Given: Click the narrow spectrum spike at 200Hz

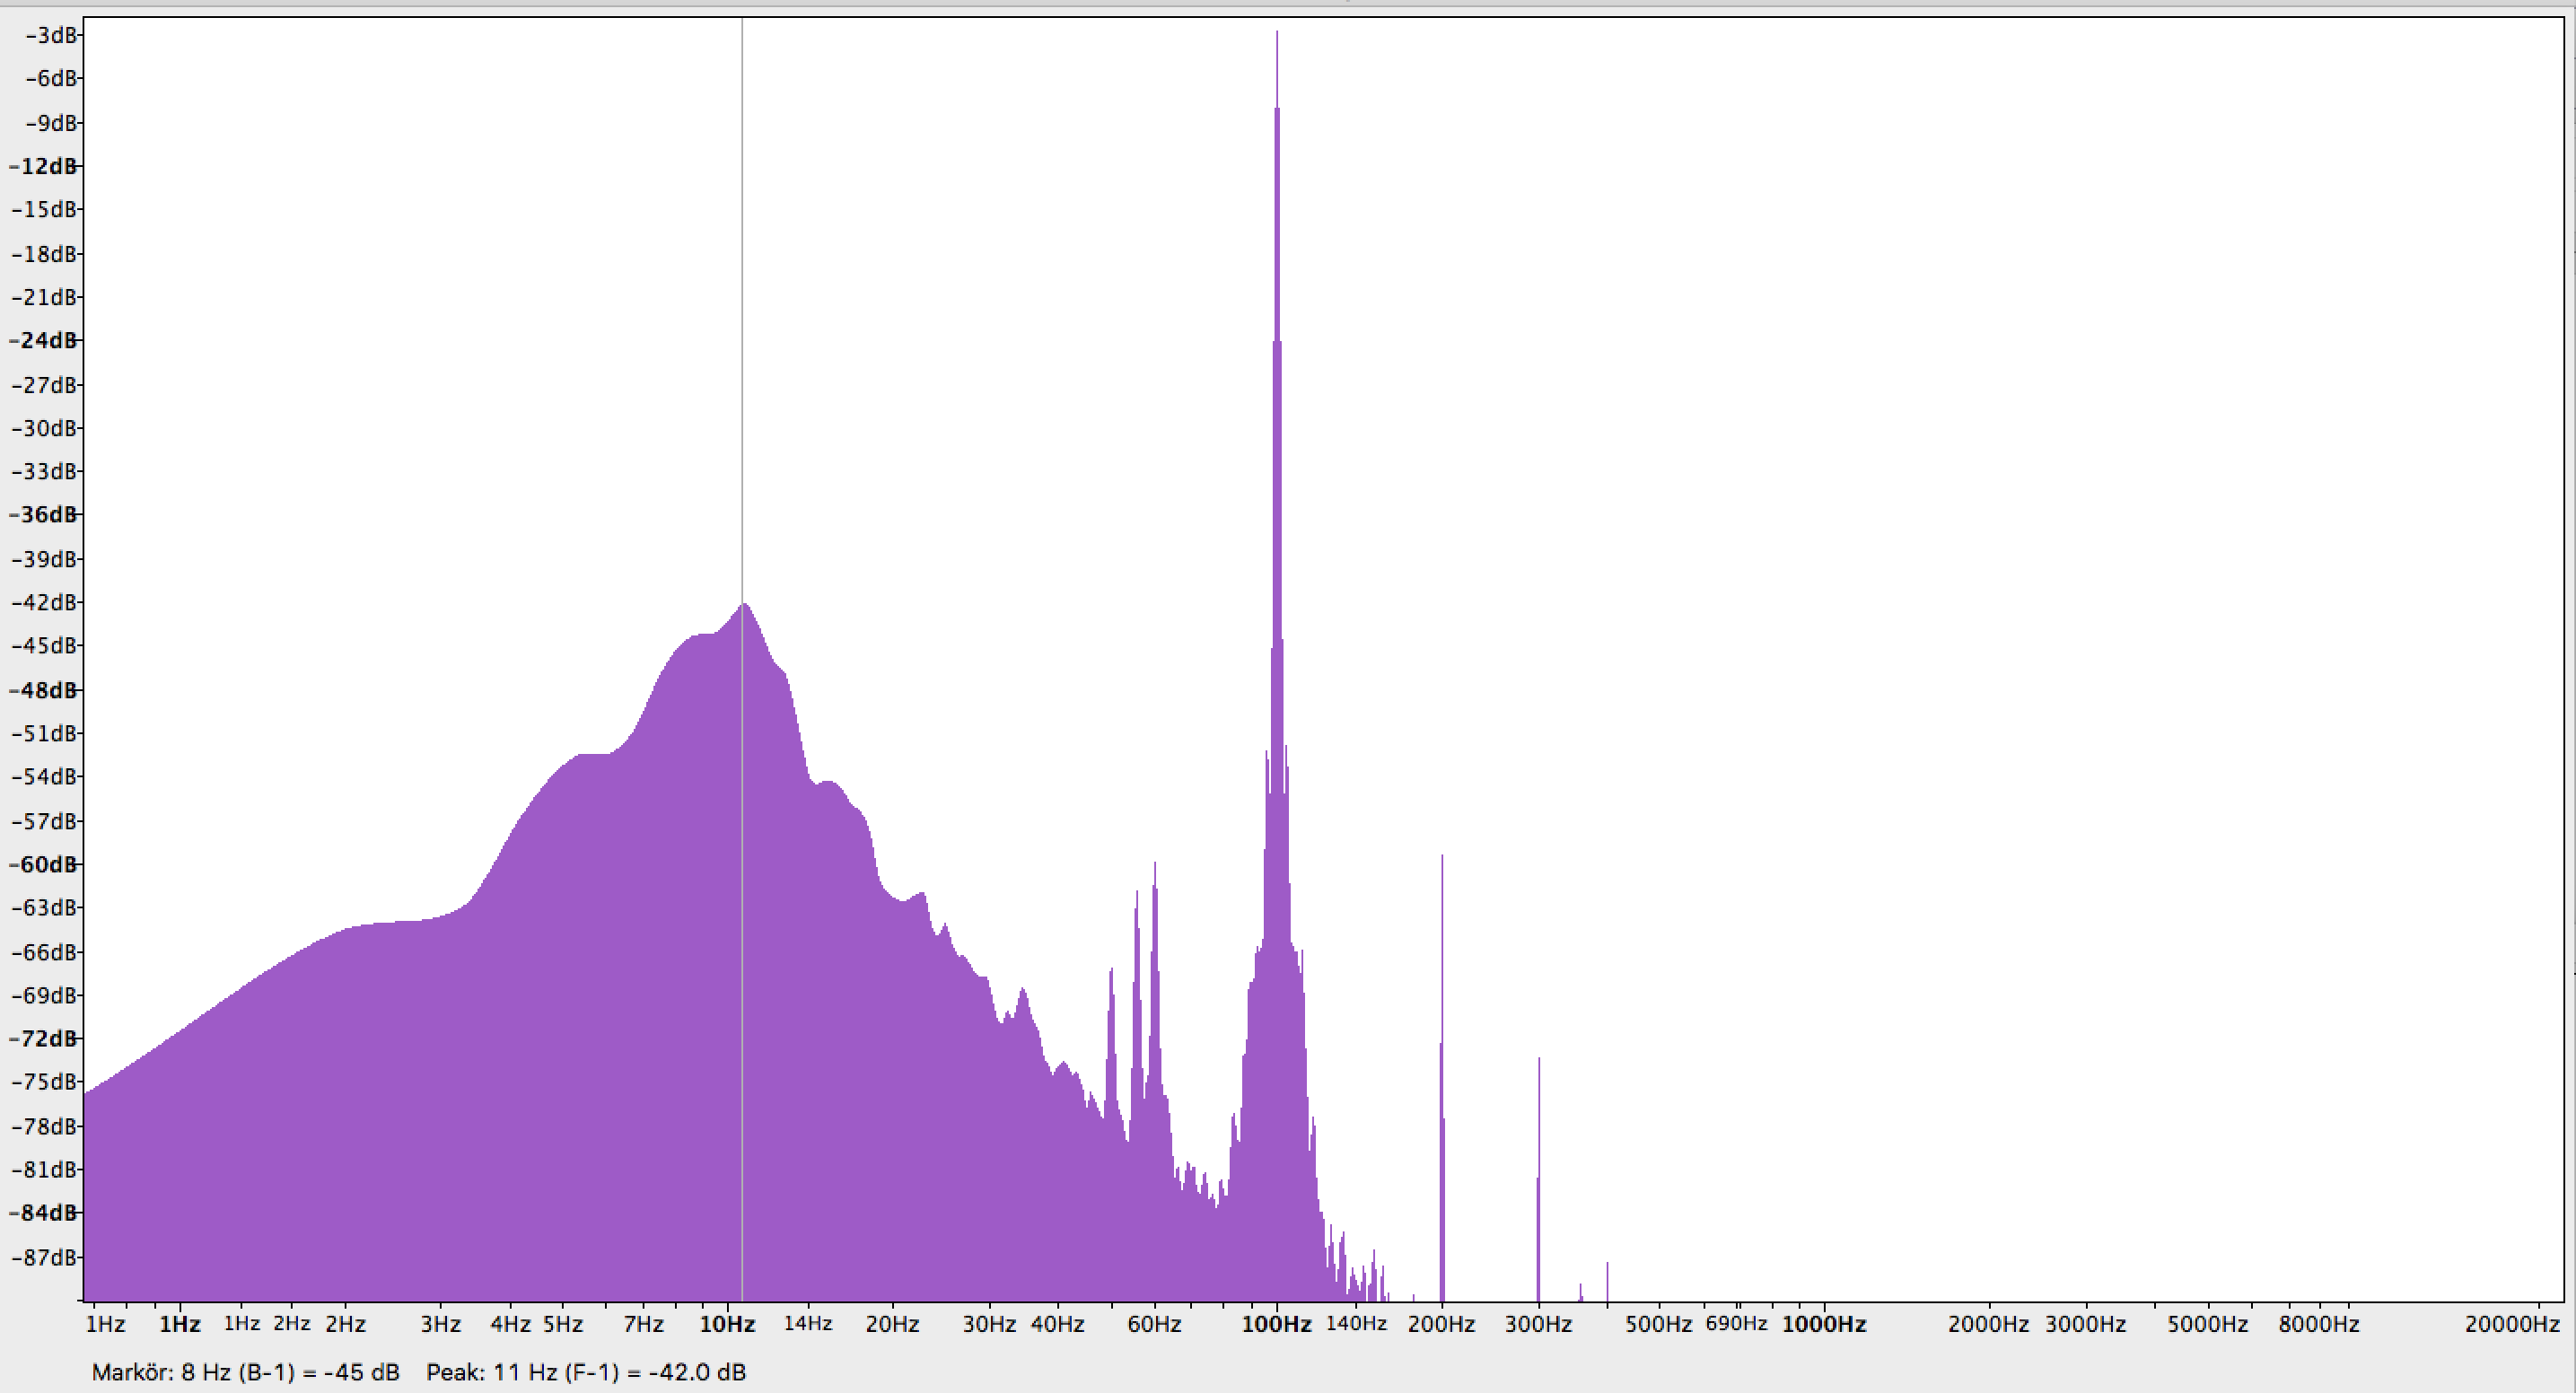Looking at the screenshot, I should click(x=1442, y=1077).
